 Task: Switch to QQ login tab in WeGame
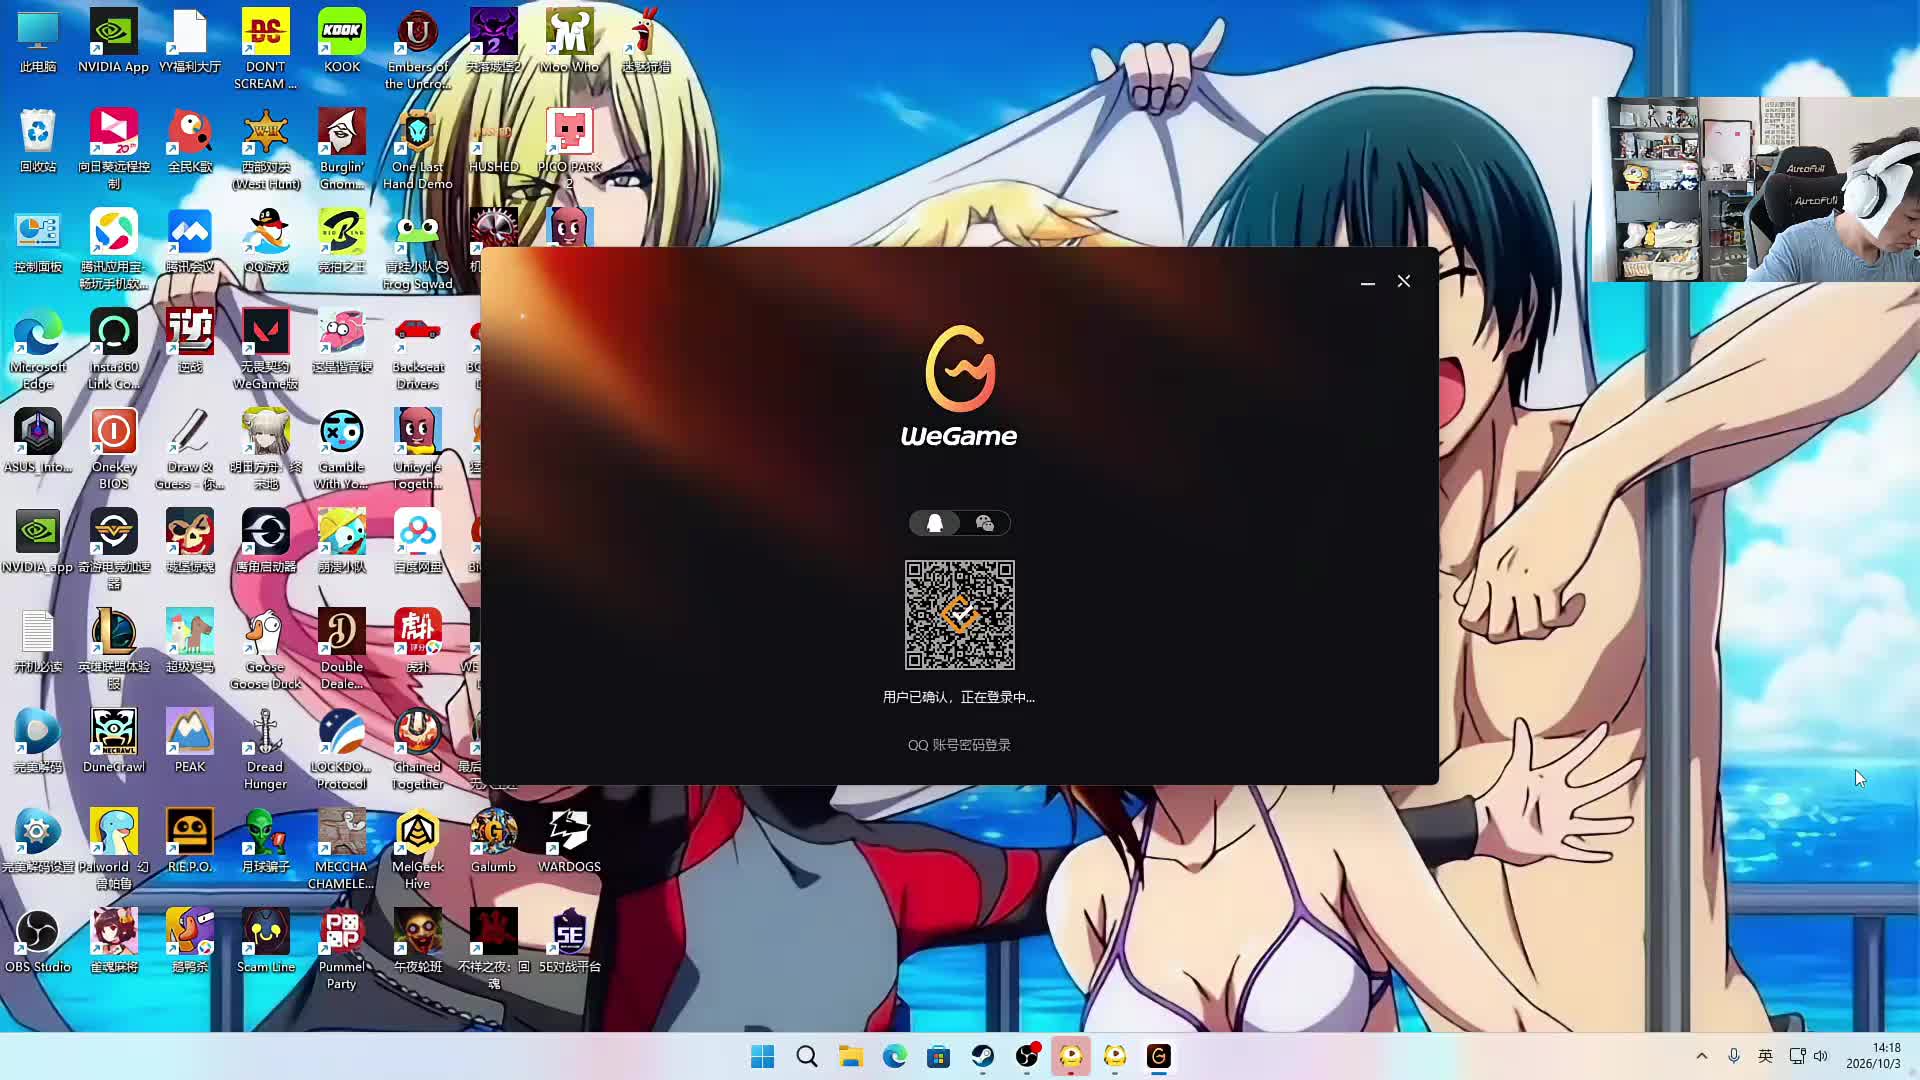click(935, 523)
